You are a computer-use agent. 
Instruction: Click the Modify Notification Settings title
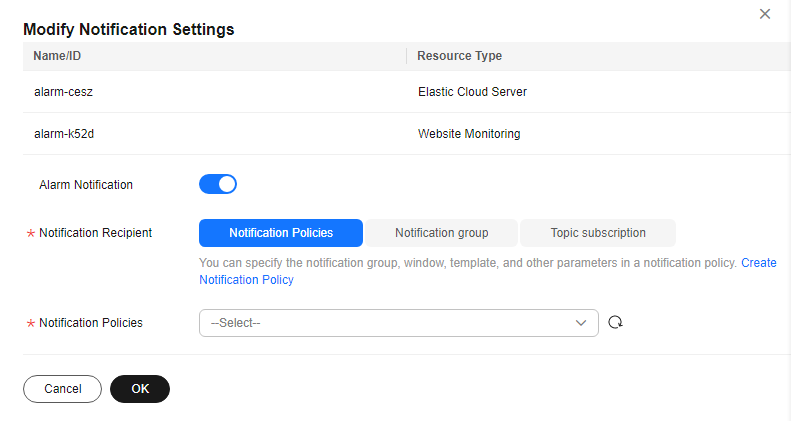128,30
